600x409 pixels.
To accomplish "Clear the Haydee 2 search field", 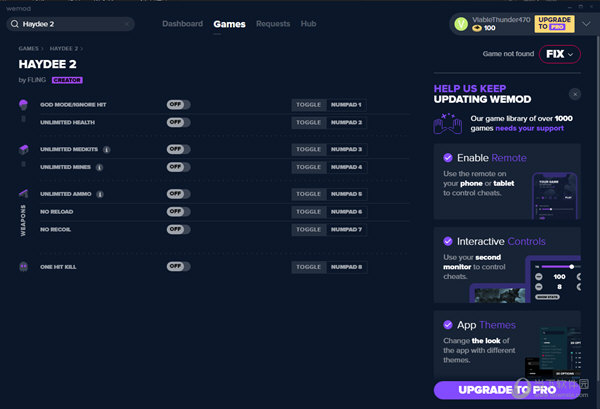I will 127,24.
